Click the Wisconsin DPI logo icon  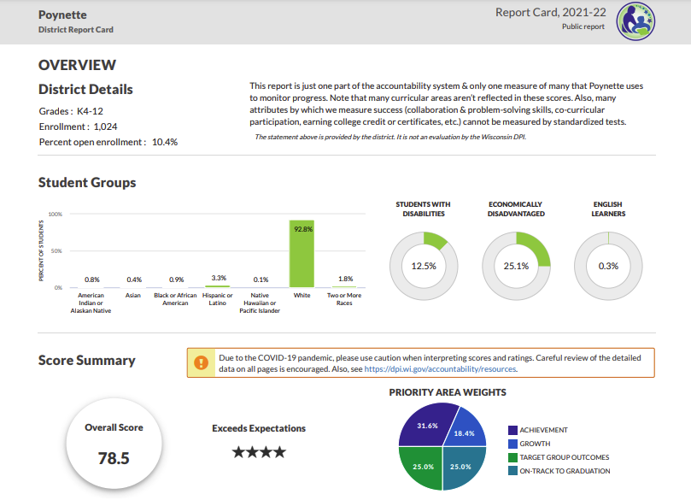coord(635,20)
